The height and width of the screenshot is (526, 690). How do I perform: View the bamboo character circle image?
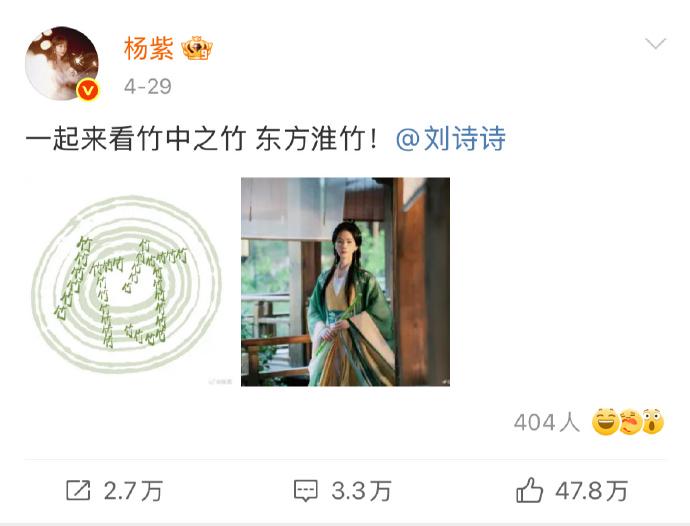pos(126,282)
